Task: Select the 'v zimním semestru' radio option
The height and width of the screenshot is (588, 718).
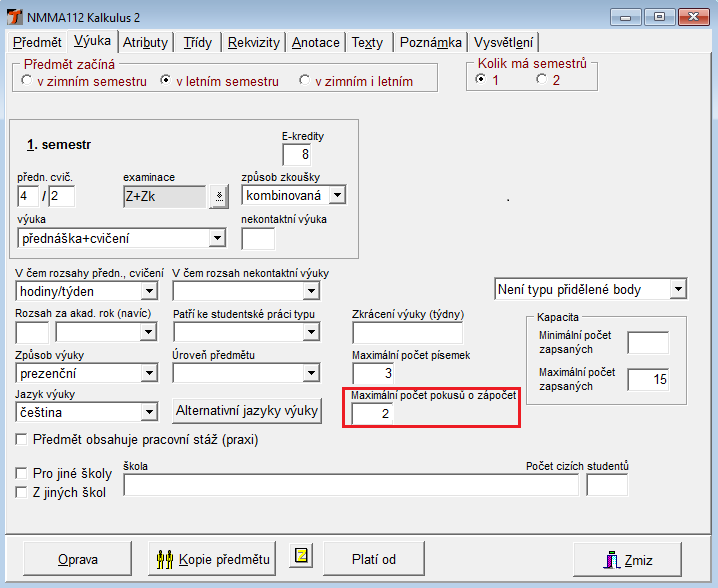Action: coord(26,81)
